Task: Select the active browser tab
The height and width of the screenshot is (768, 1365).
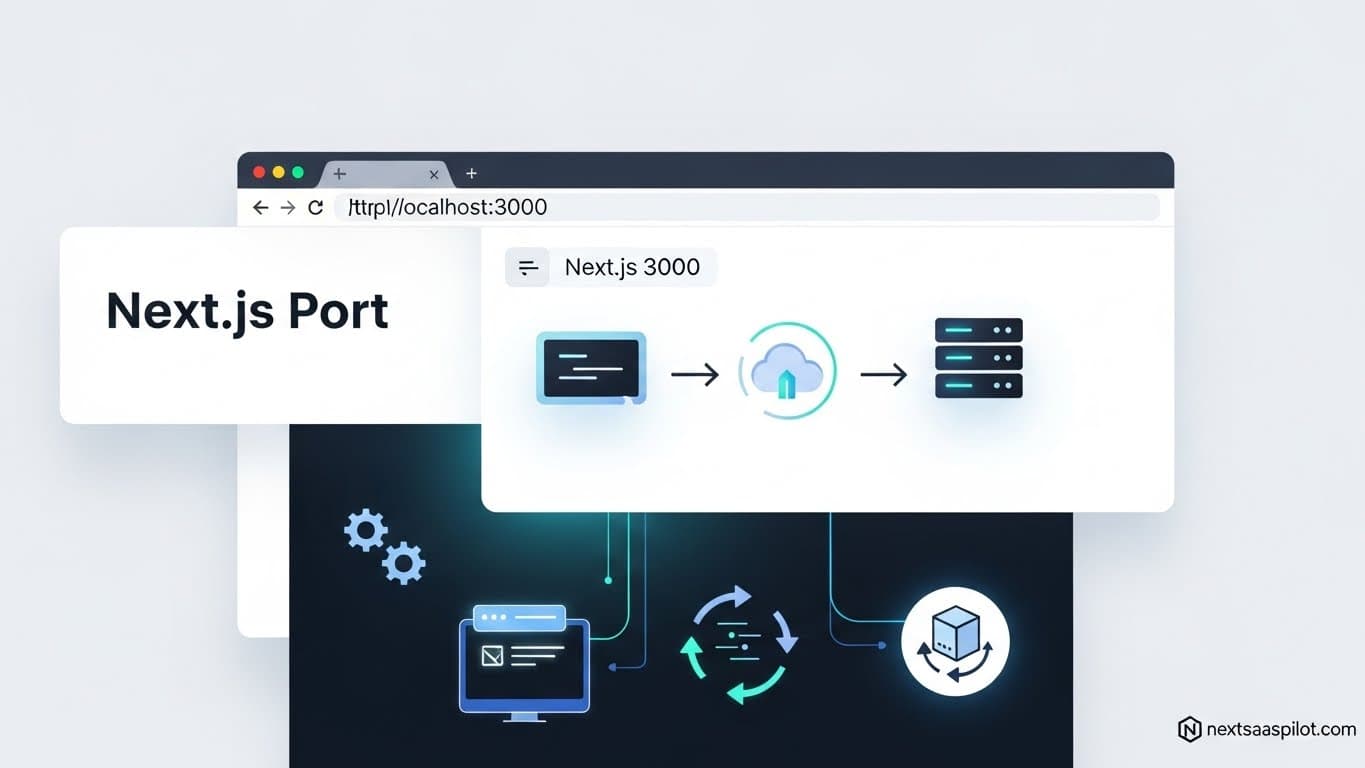Action: (x=385, y=173)
